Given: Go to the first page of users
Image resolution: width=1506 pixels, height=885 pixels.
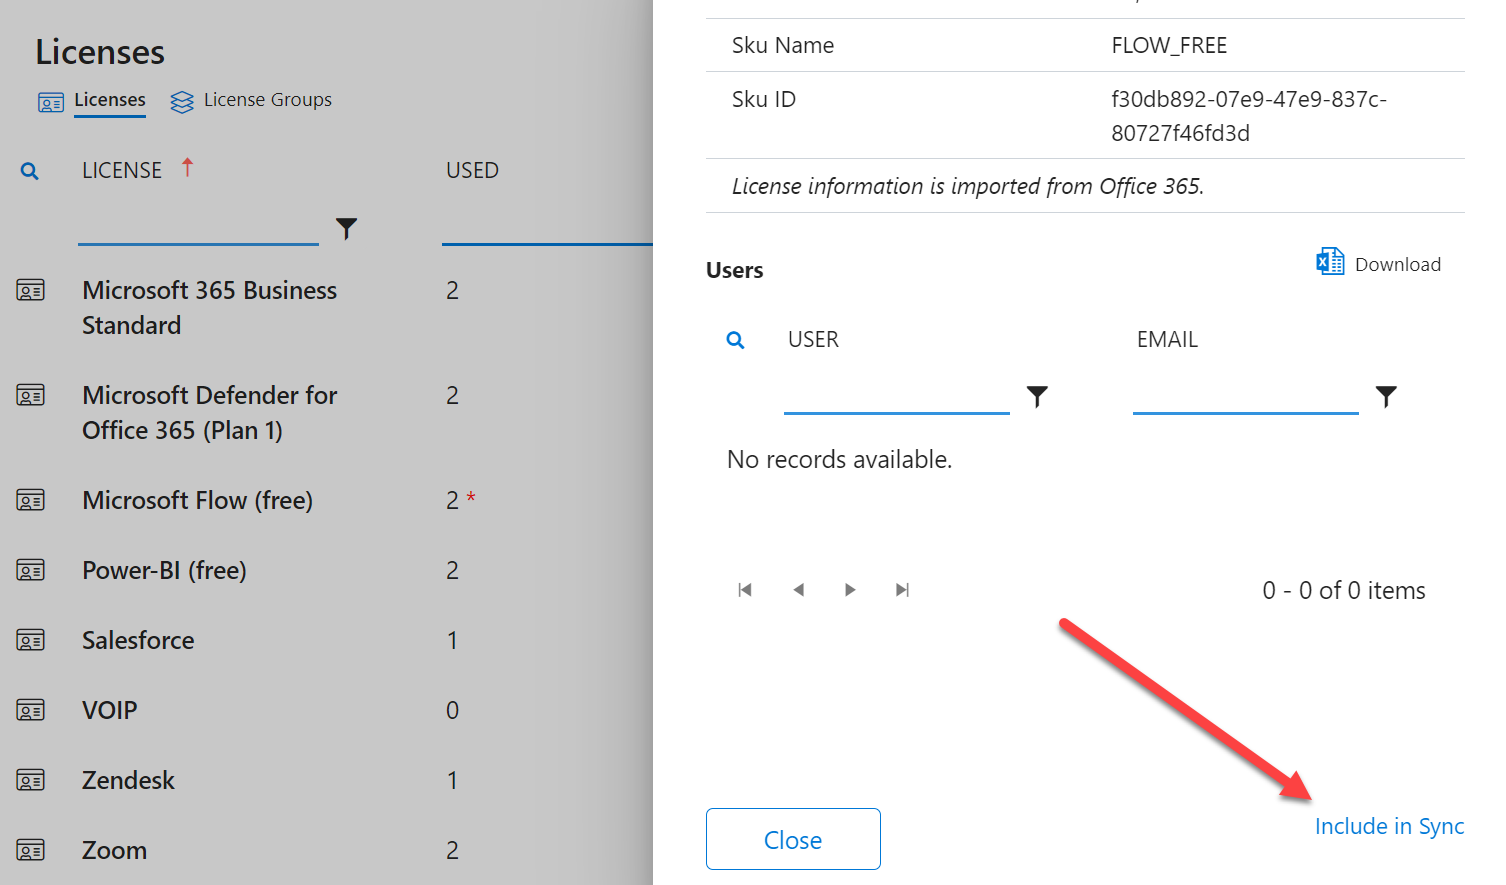Looking at the screenshot, I should 745,590.
